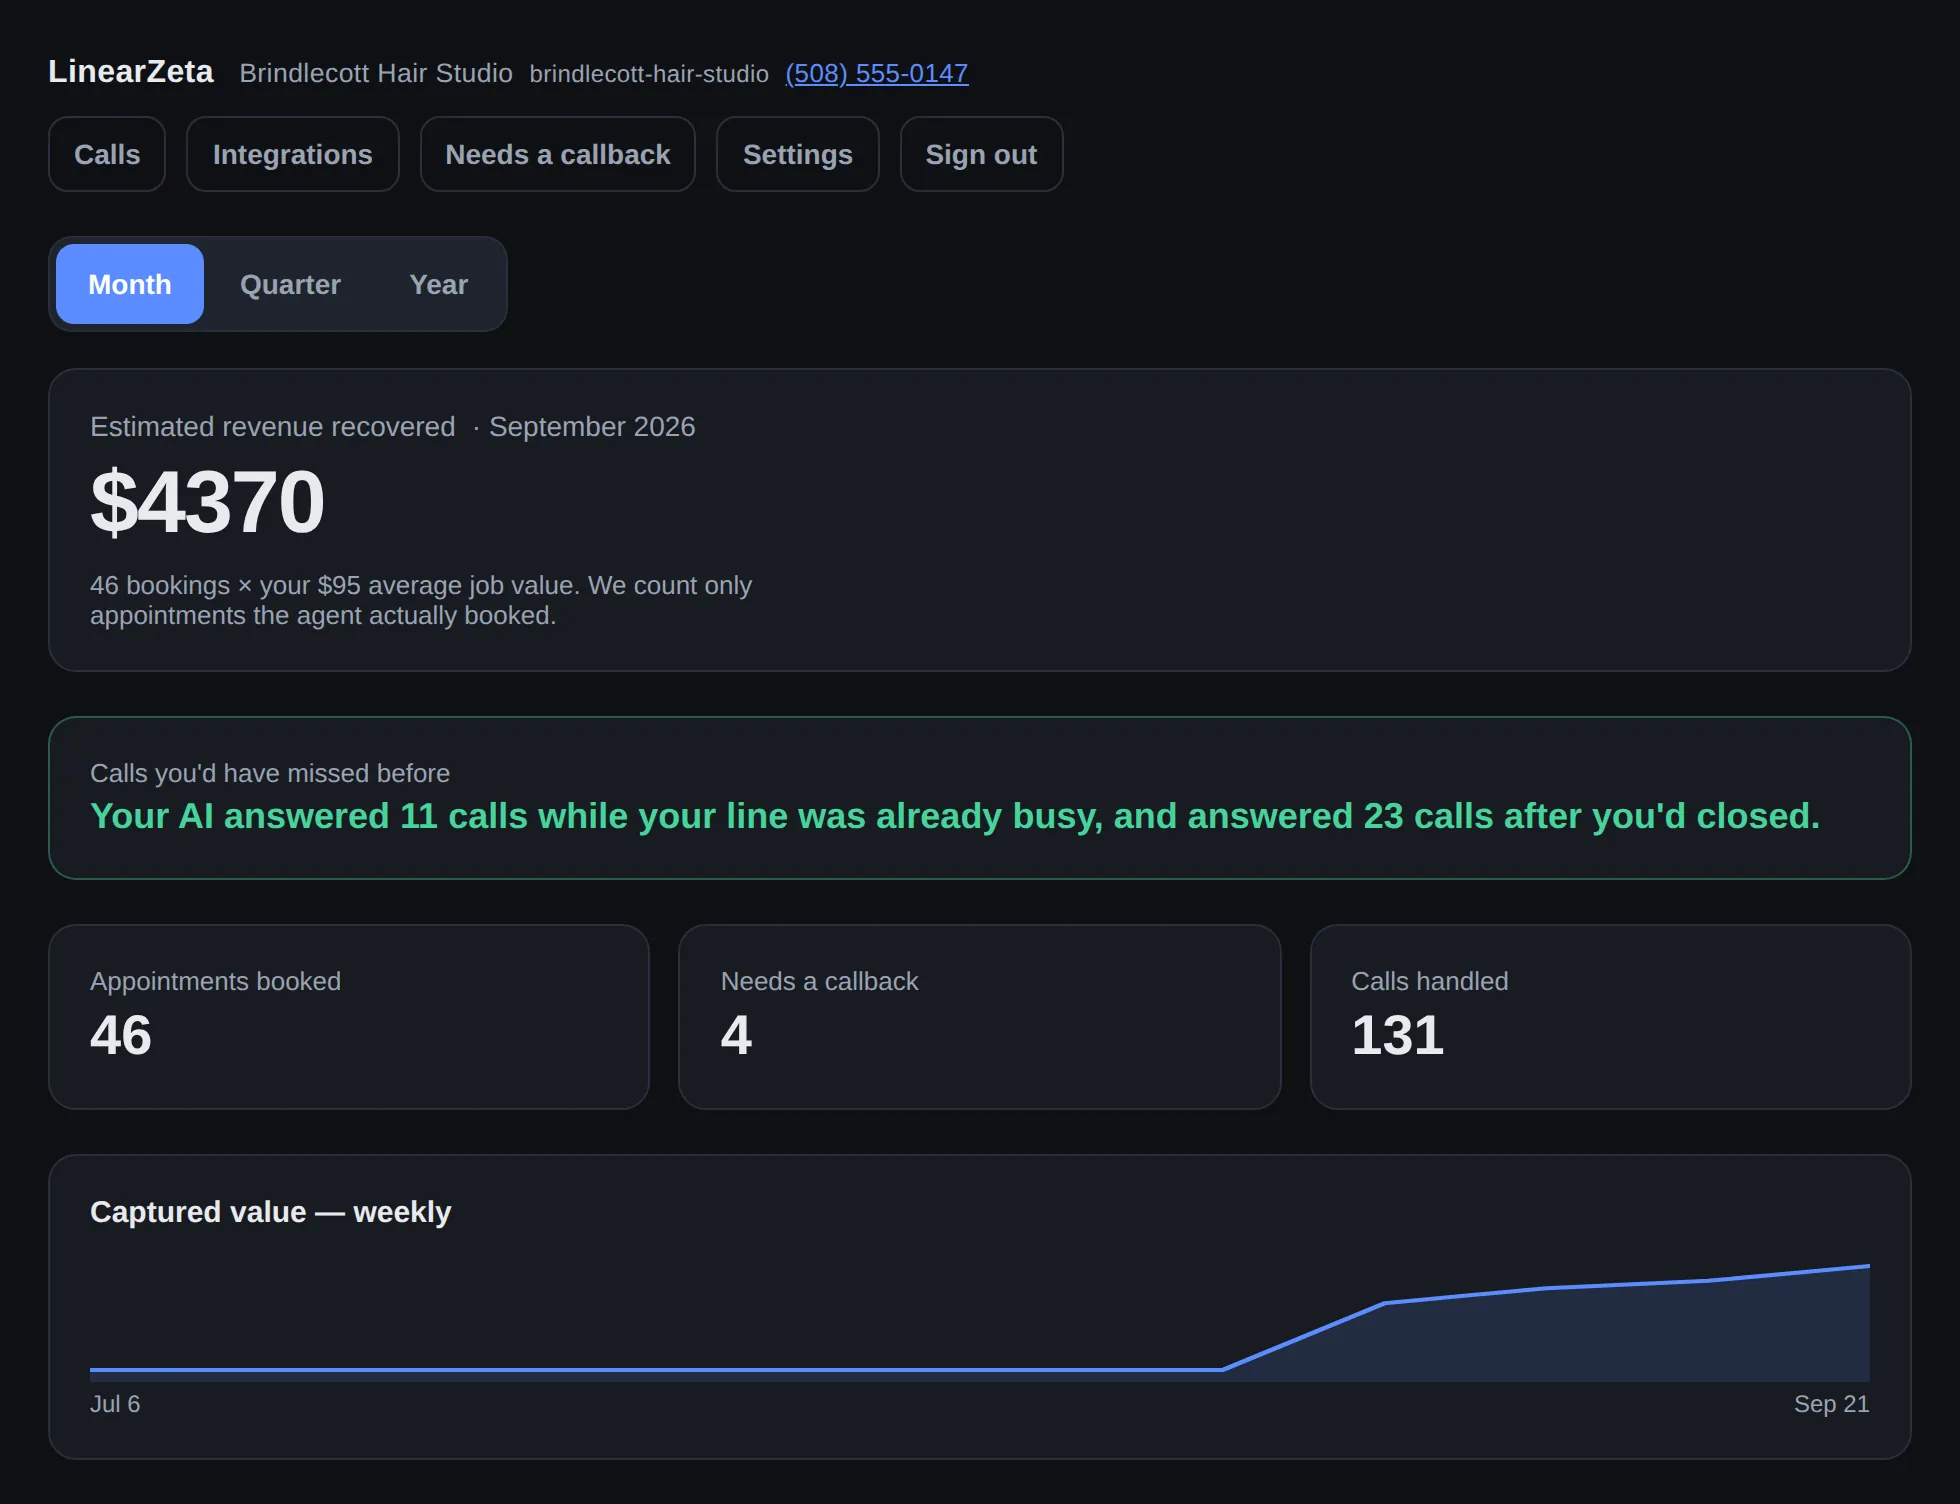Click Brindlecott Hair Studio name
Viewport: 1960px width, 1504px height.
point(376,73)
